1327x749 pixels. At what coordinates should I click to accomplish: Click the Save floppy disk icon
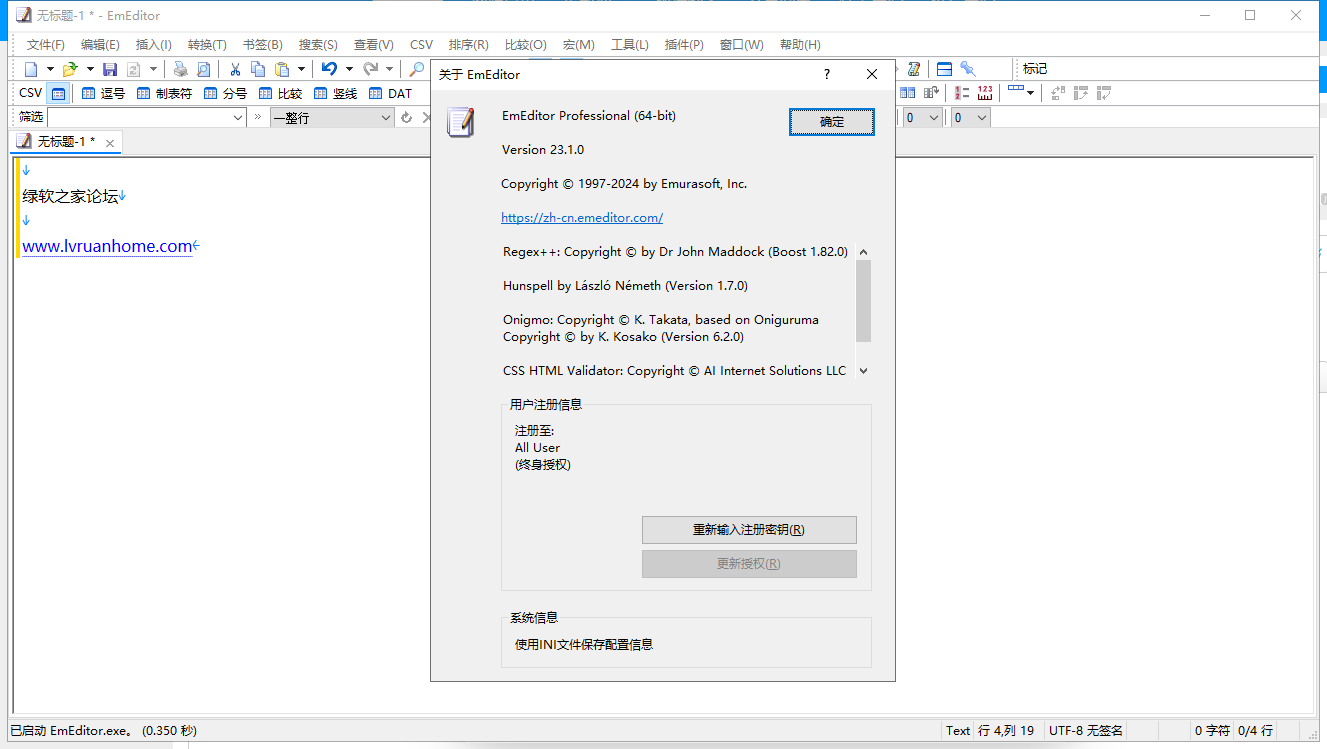point(110,69)
